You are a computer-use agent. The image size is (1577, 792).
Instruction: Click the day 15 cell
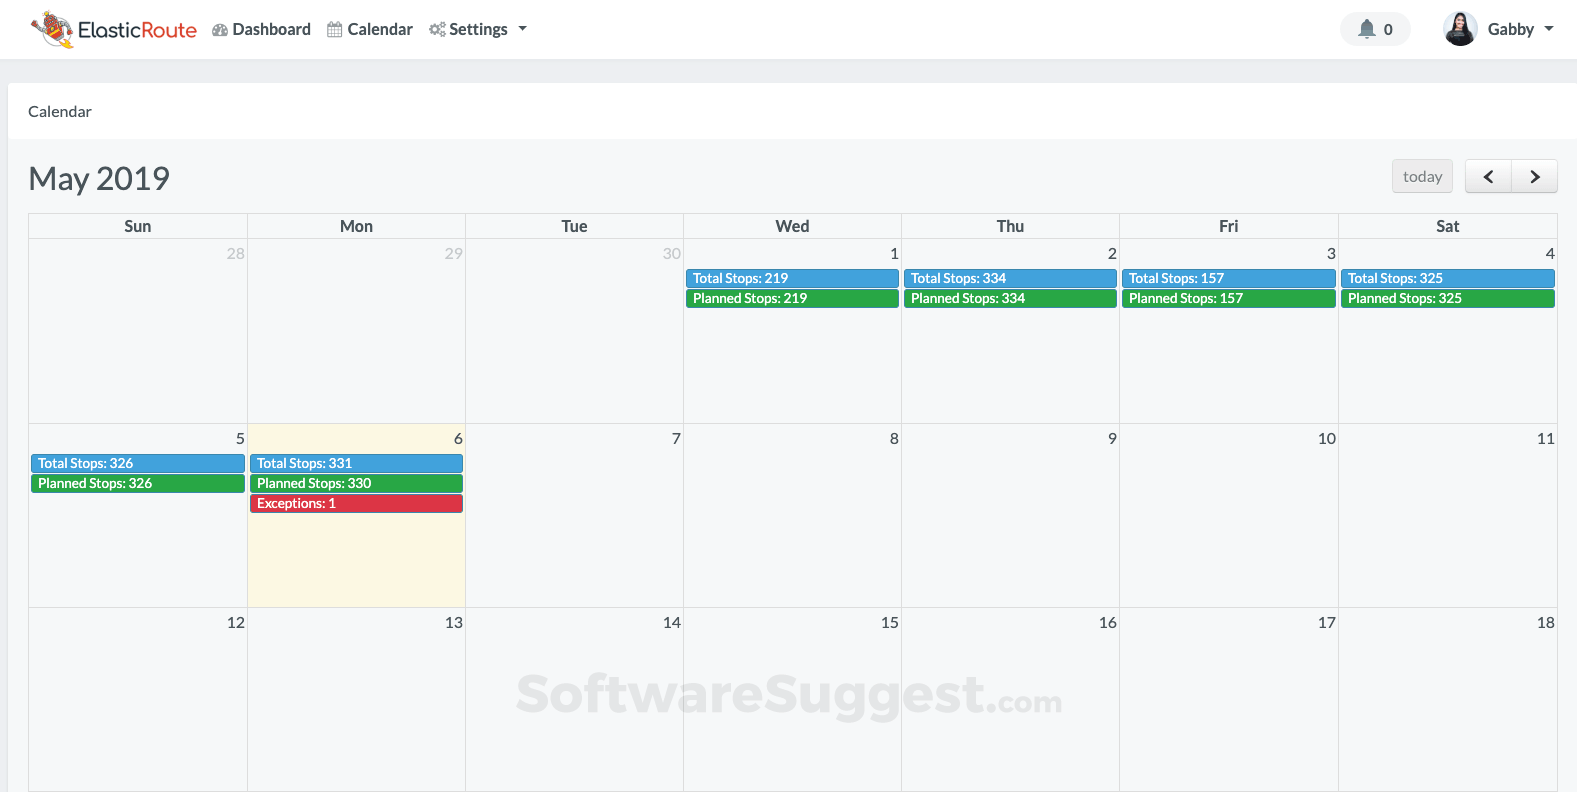(x=792, y=700)
